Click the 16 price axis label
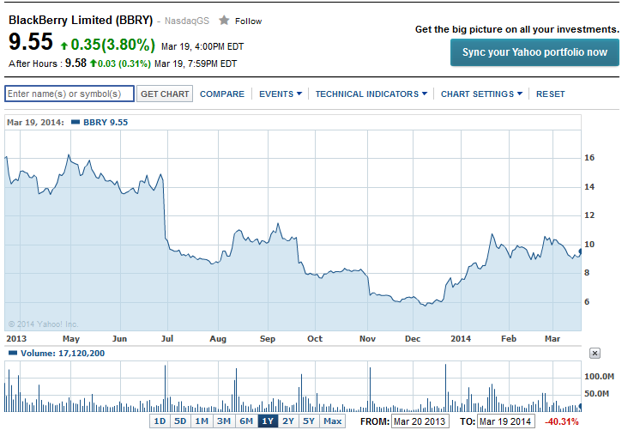 [589, 157]
